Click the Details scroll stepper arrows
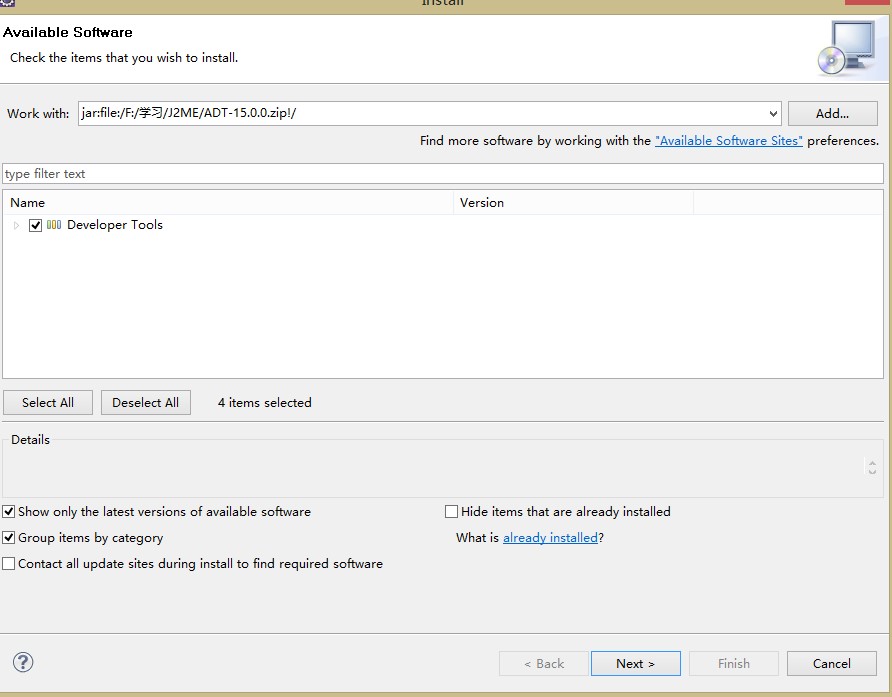This screenshot has height=697, width=892. (872, 467)
